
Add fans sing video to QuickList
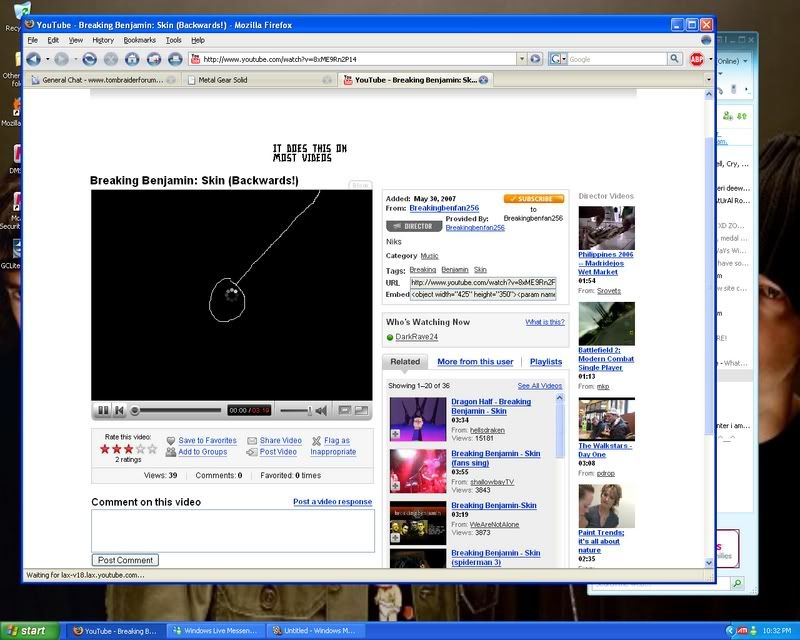click(x=395, y=486)
